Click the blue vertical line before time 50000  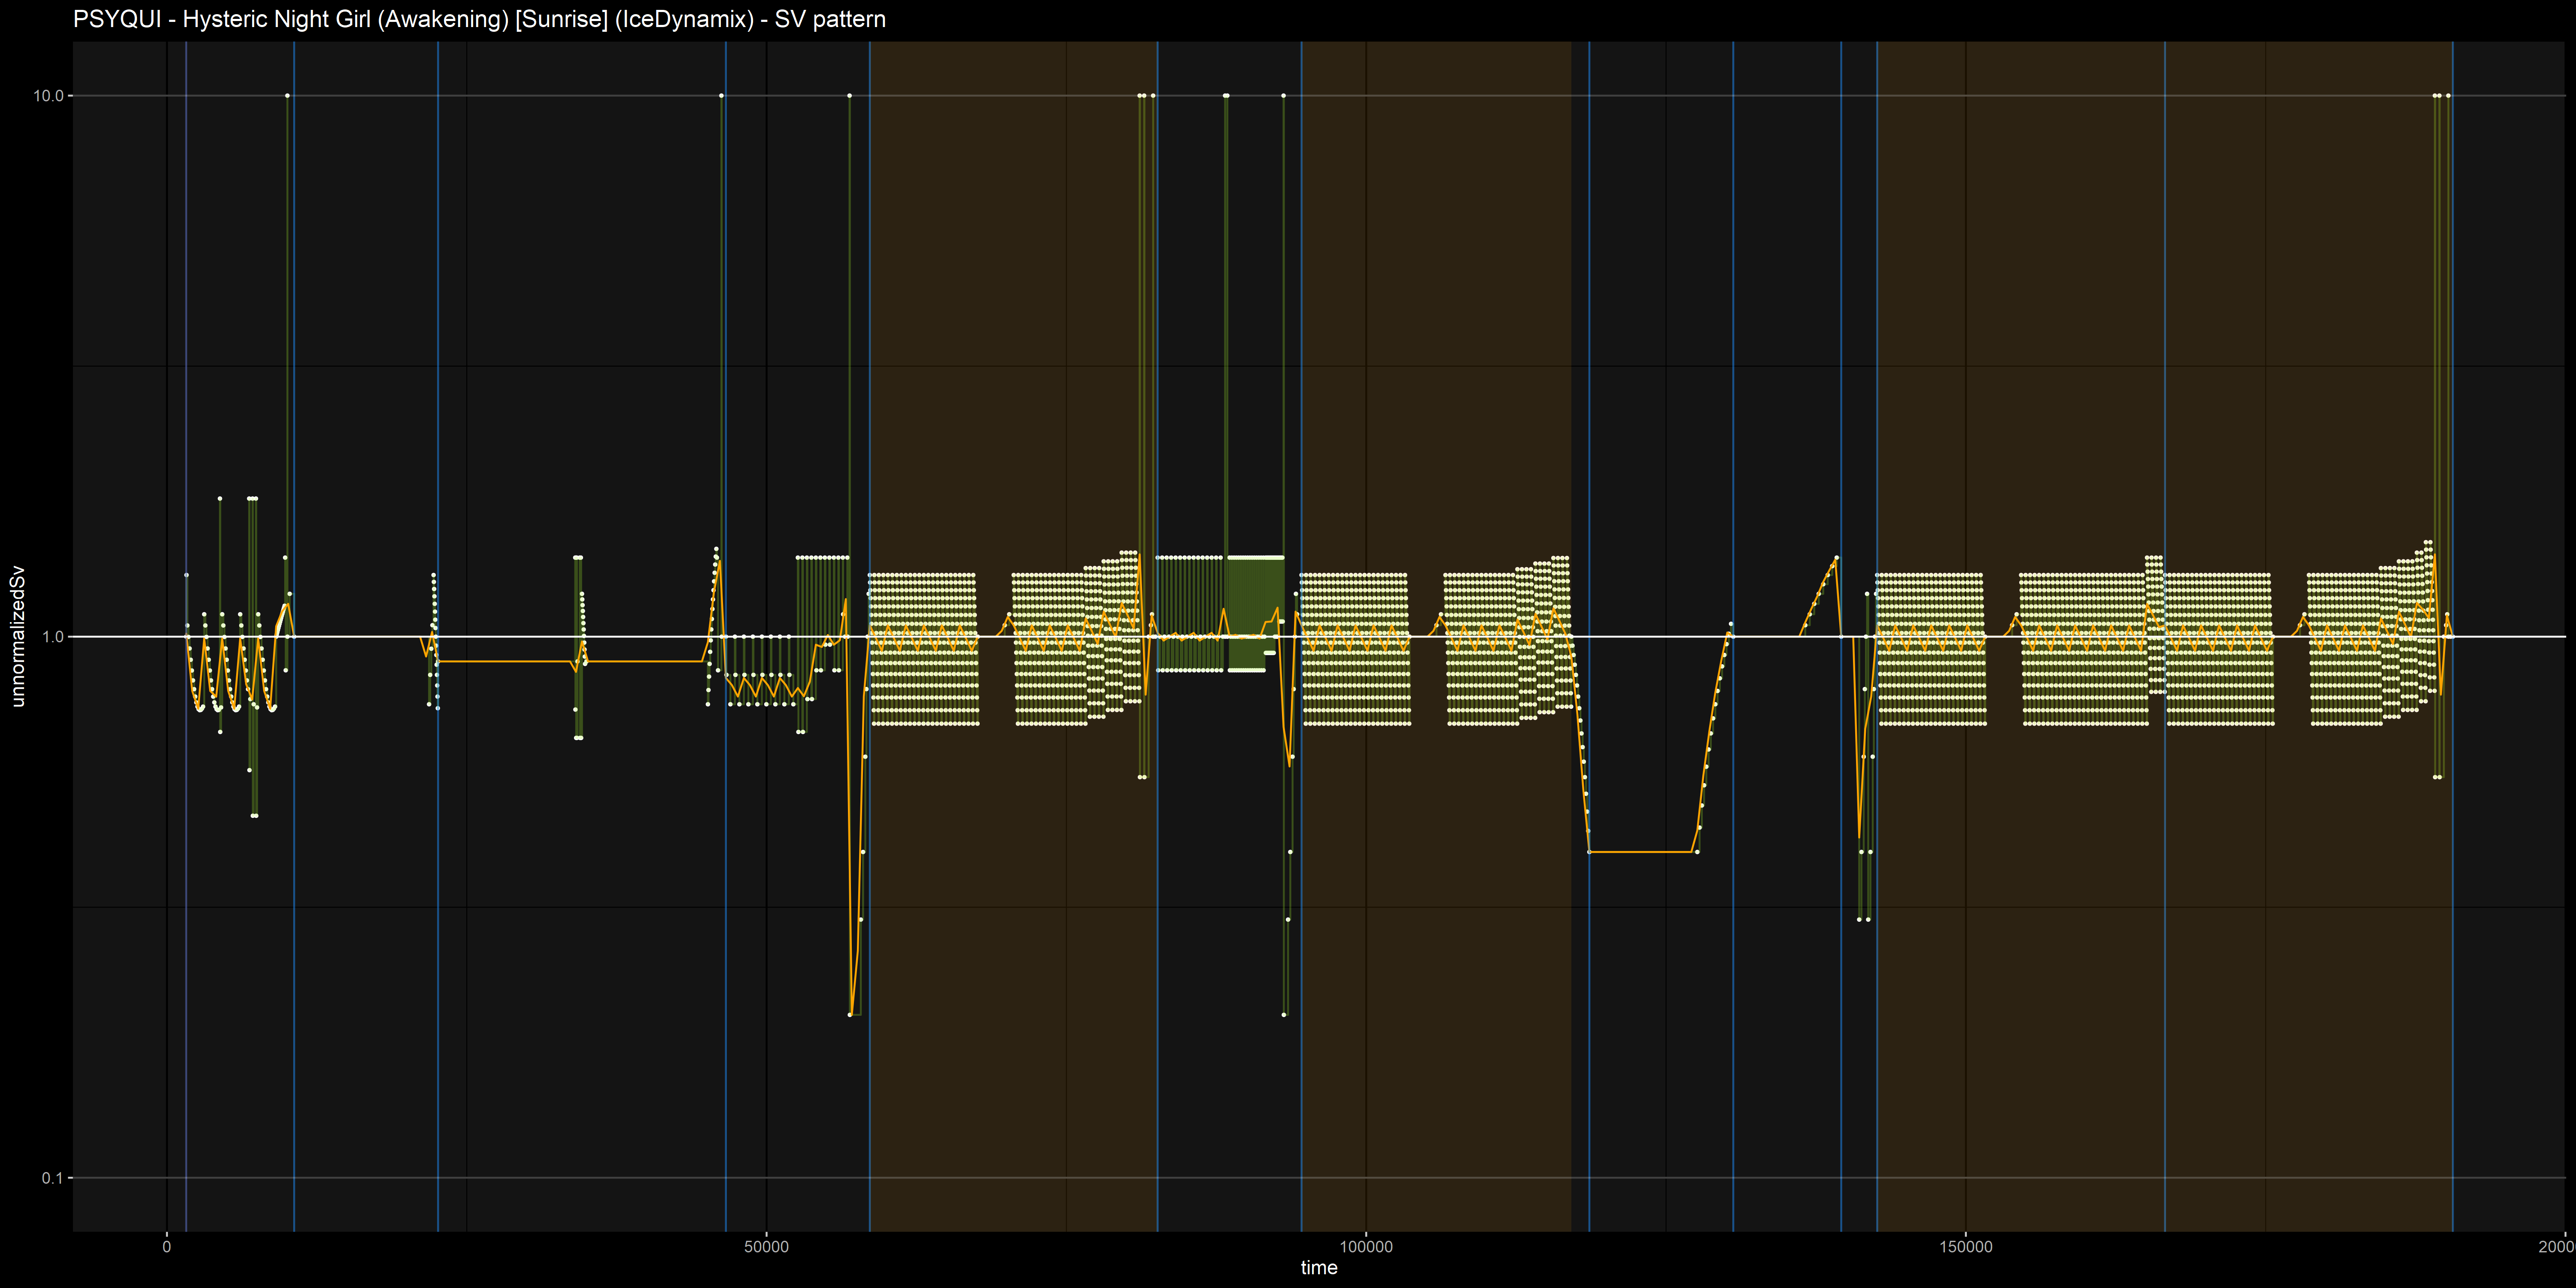(x=726, y=800)
